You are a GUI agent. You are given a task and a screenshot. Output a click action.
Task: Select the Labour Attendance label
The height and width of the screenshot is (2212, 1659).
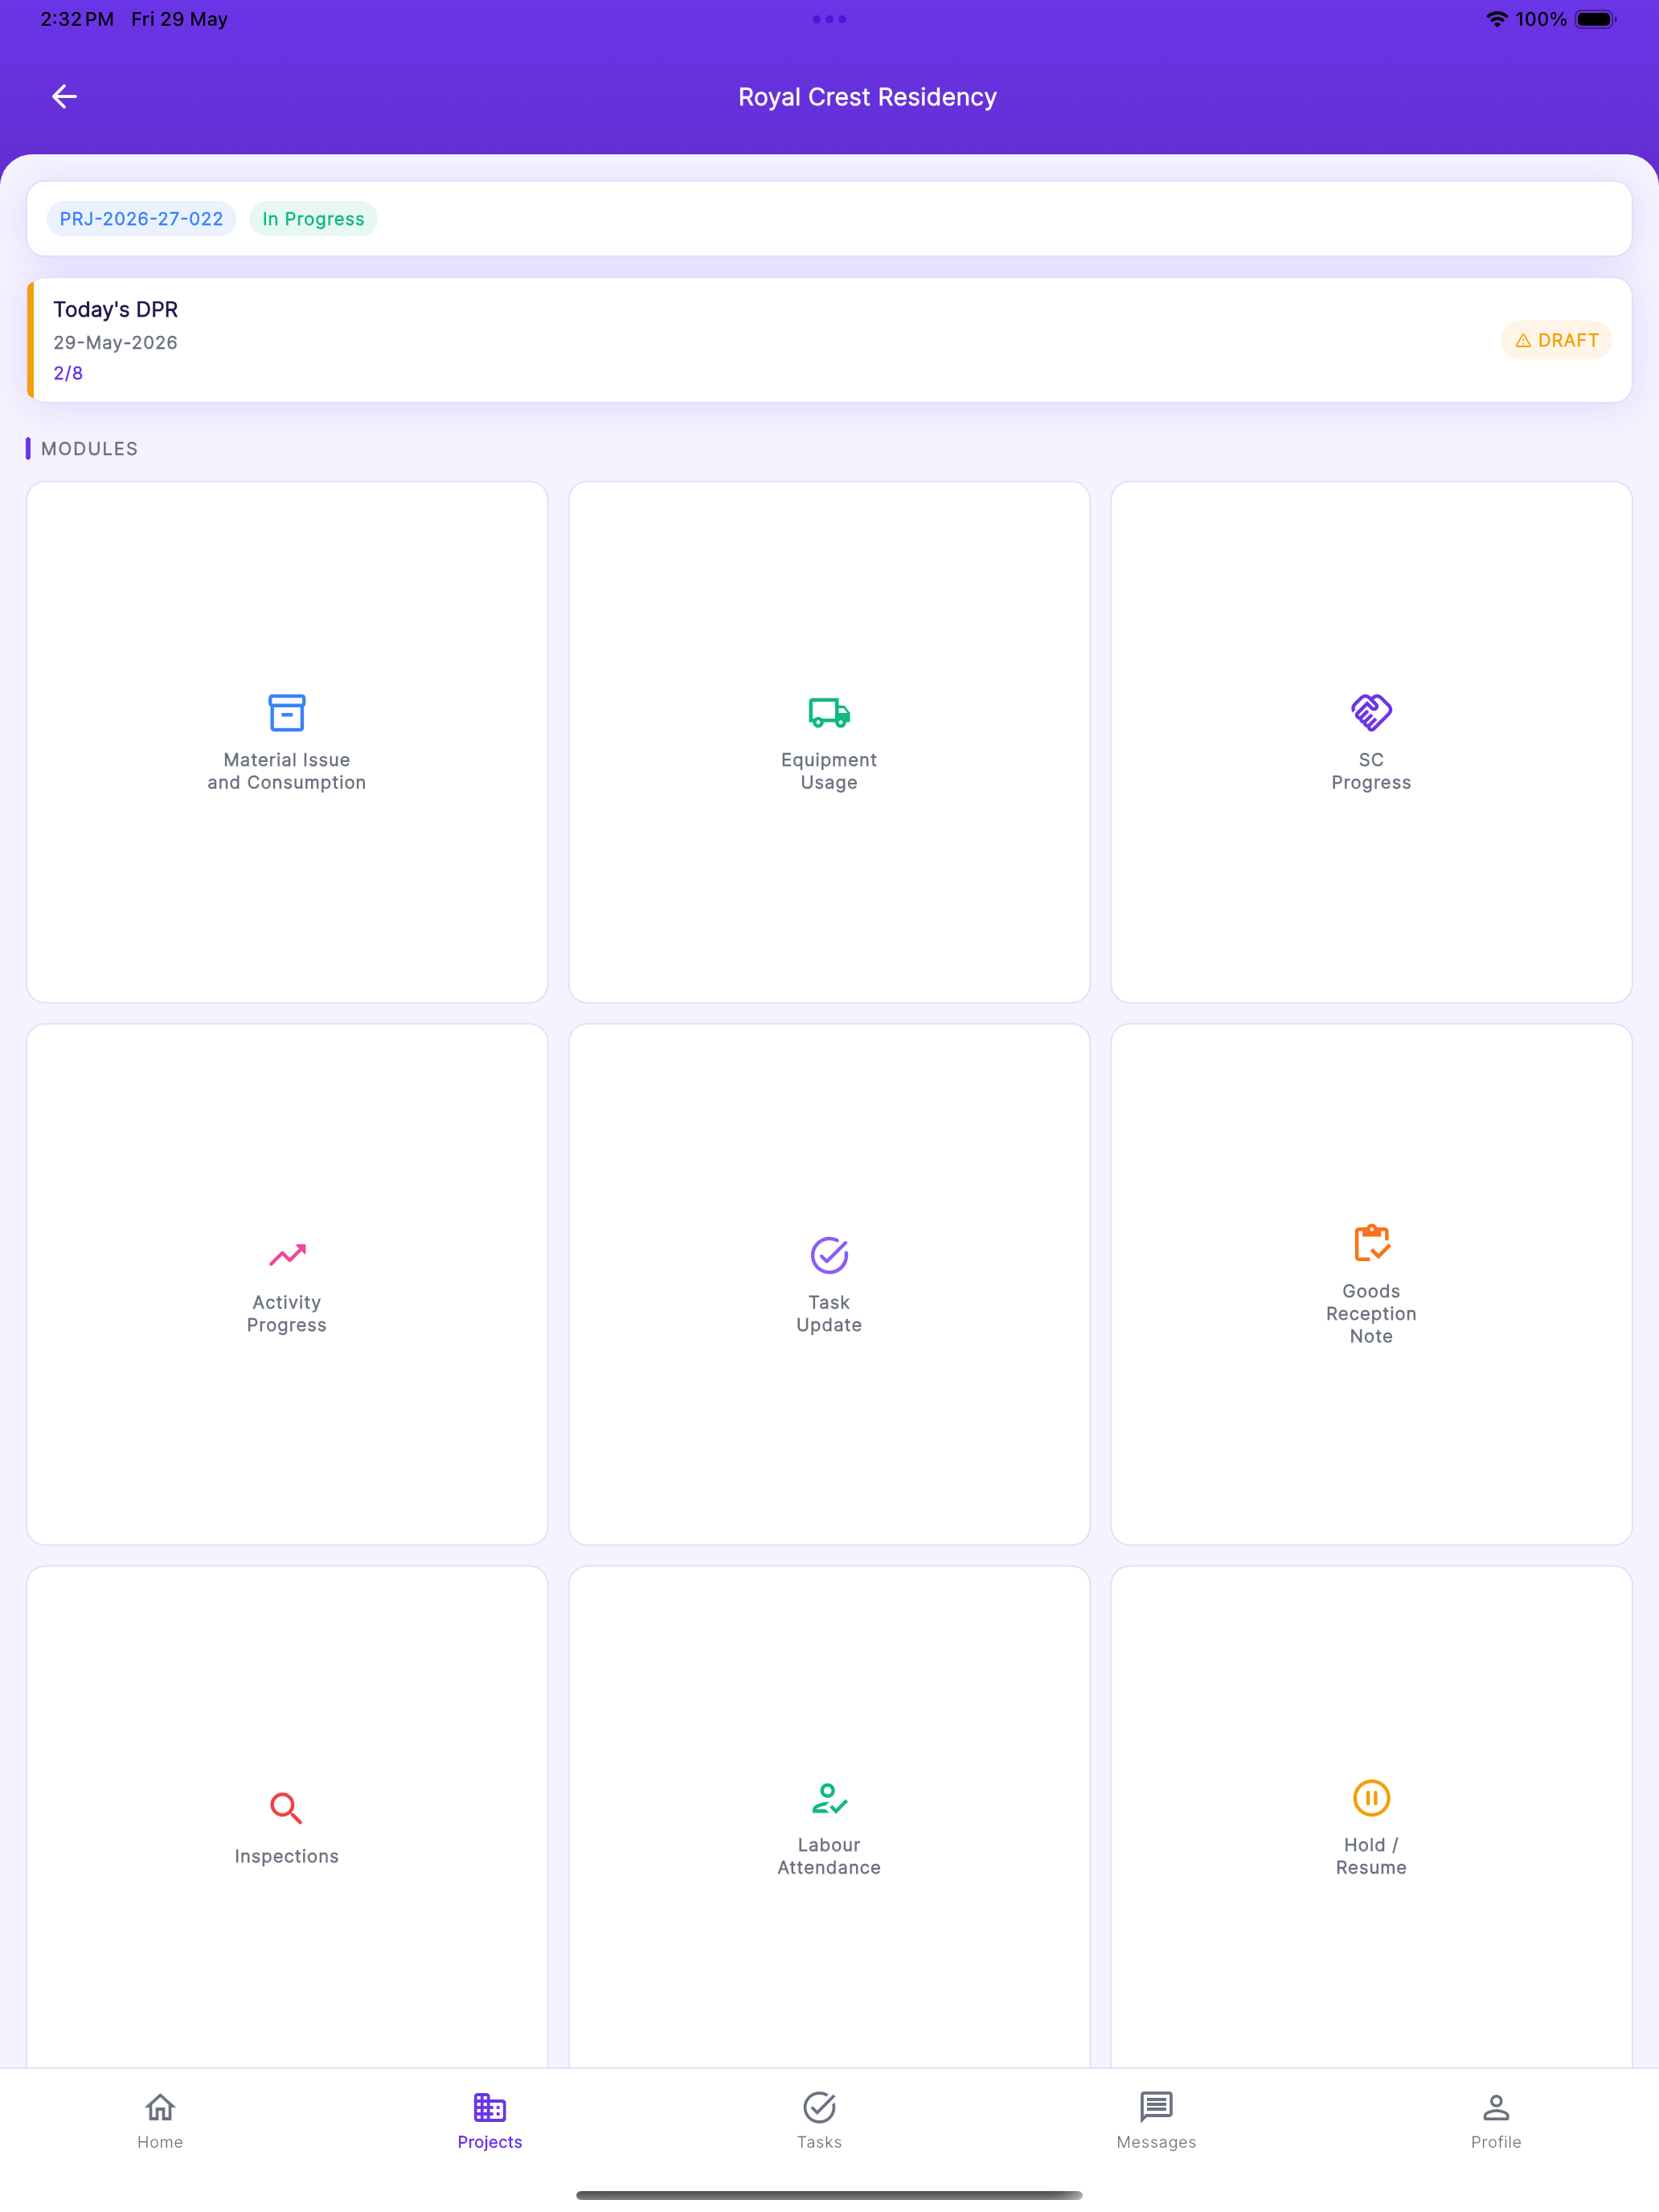tap(829, 1856)
